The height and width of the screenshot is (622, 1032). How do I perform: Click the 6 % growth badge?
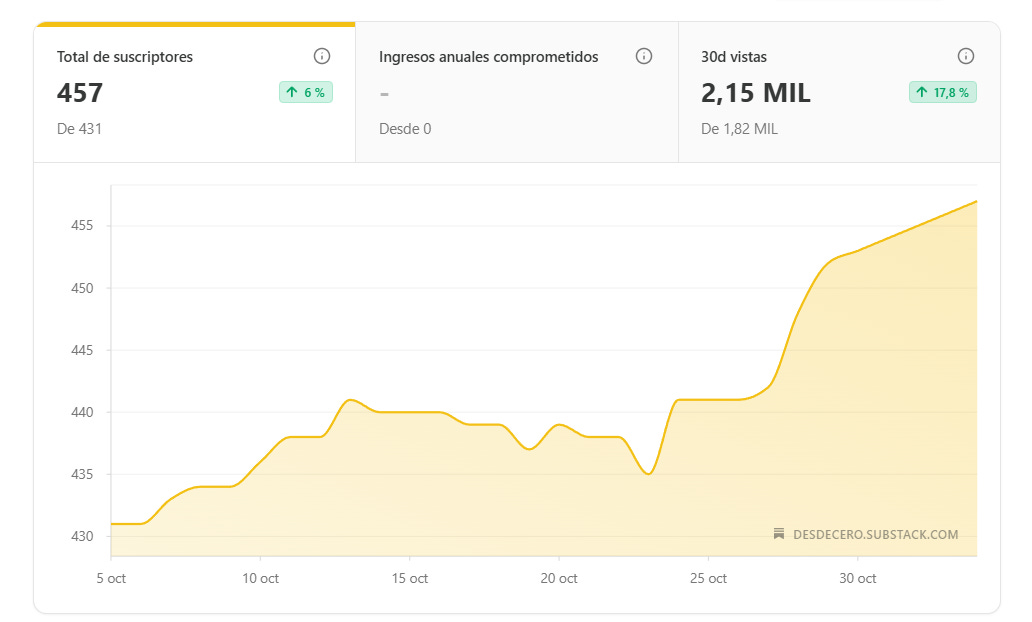pyautogui.click(x=306, y=92)
